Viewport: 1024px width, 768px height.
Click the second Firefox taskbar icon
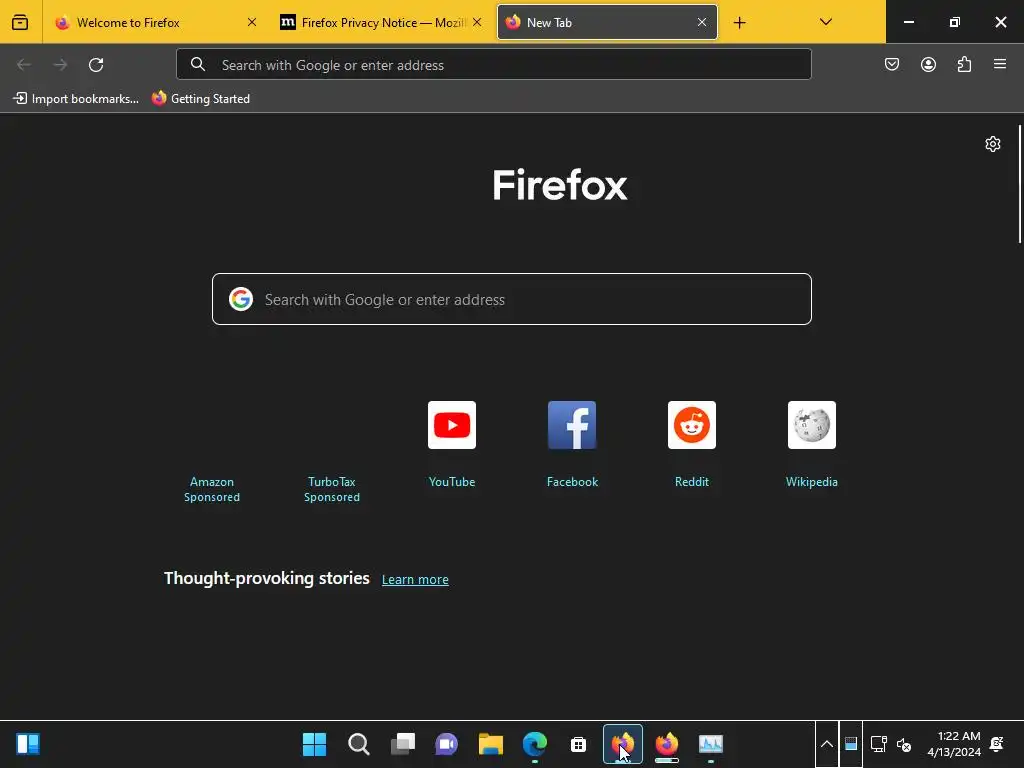[667, 744]
